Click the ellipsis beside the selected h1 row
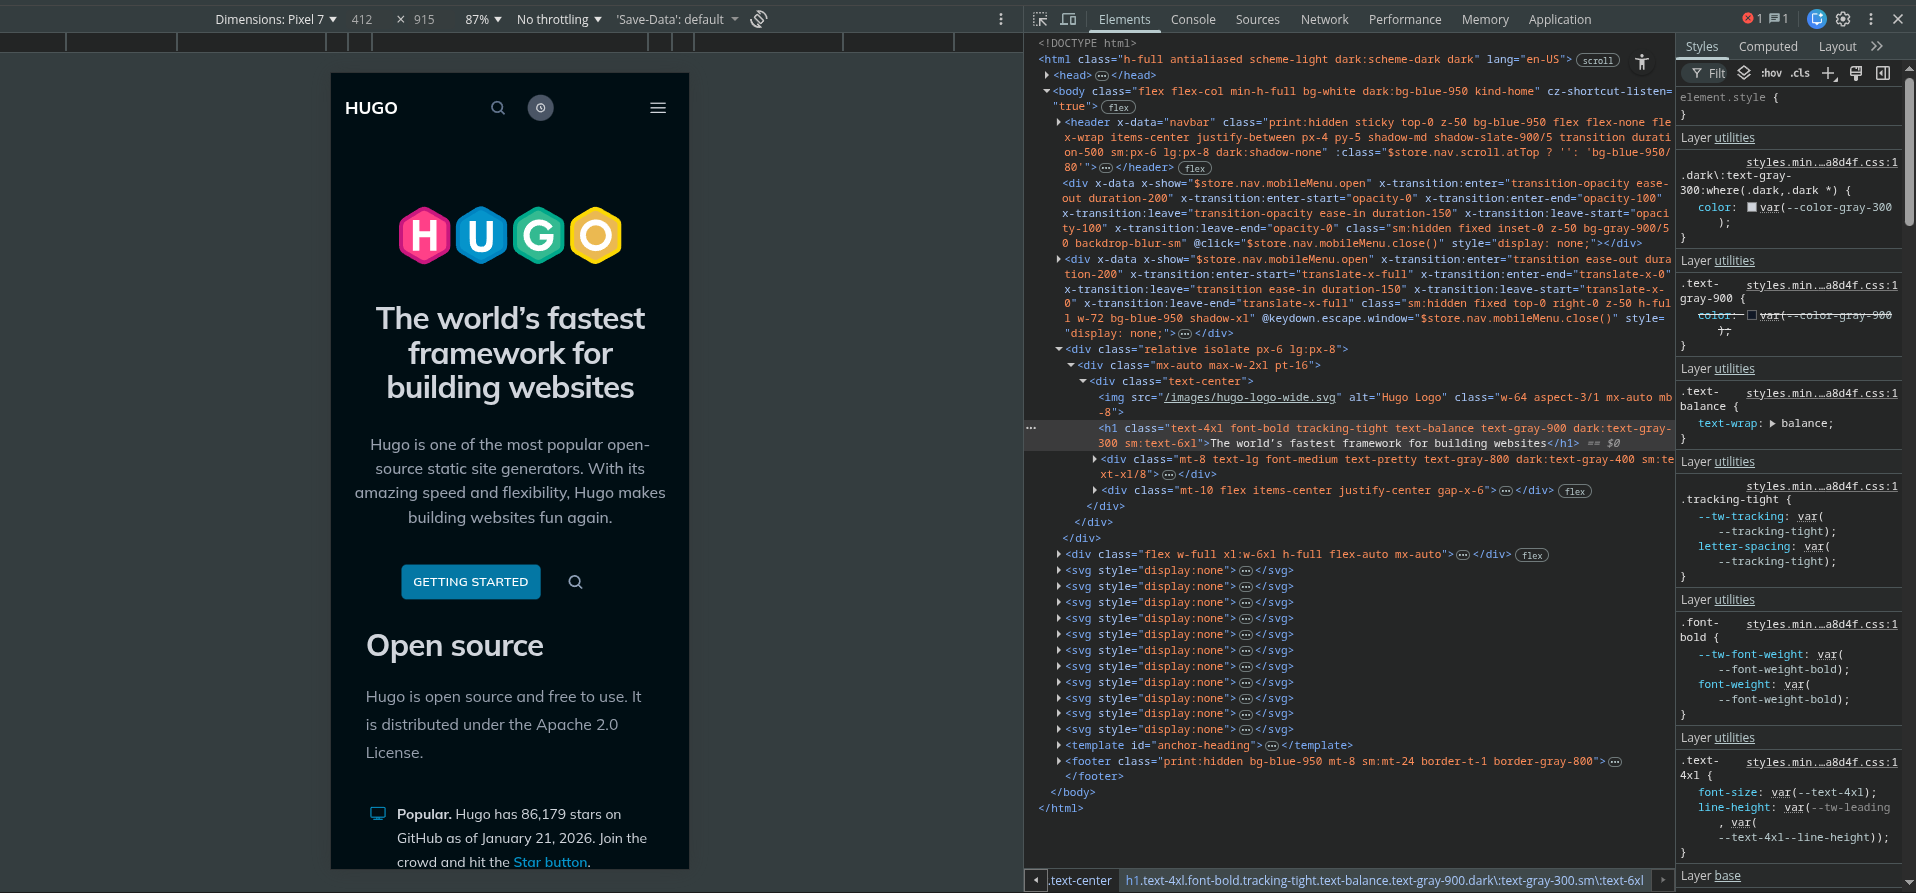The width and height of the screenshot is (1916, 893). click(x=1030, y=428)
